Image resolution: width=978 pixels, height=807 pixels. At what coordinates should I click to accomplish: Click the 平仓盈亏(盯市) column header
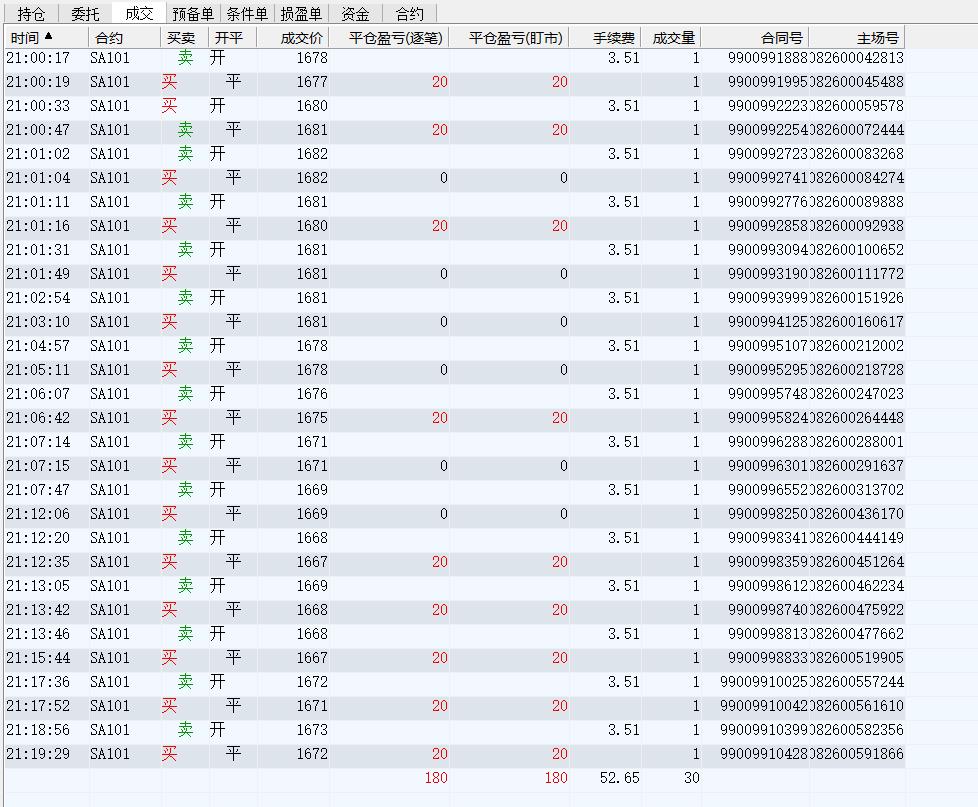[508, 38]
